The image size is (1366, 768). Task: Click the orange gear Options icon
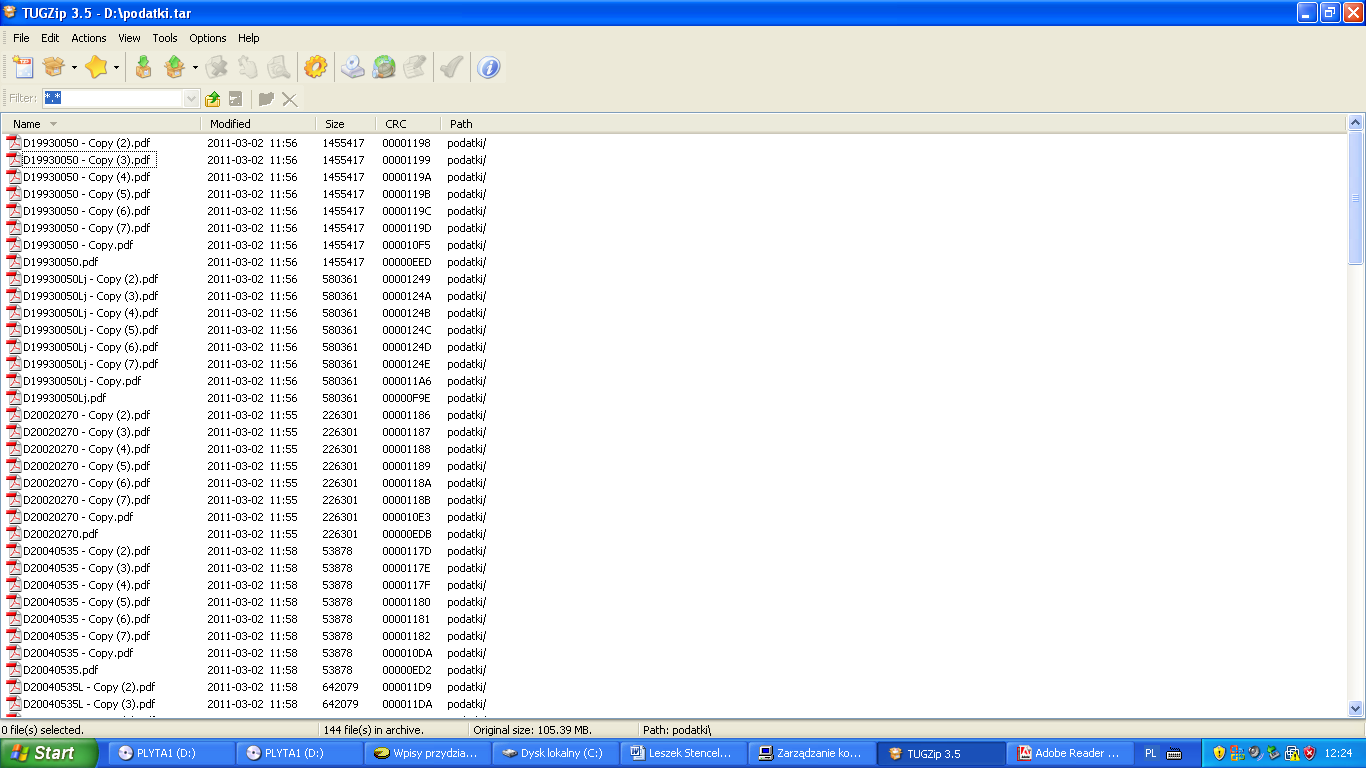[315, 67]
